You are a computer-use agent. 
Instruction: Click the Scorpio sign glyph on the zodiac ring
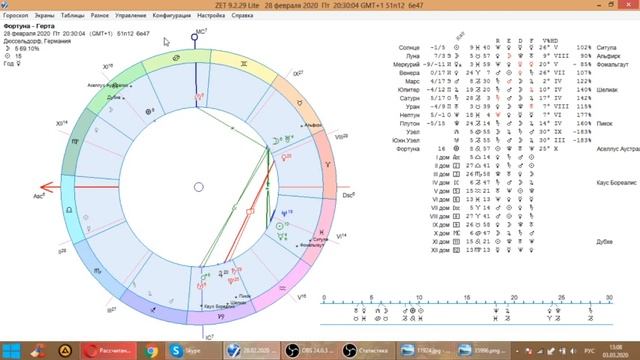point(98,271)
